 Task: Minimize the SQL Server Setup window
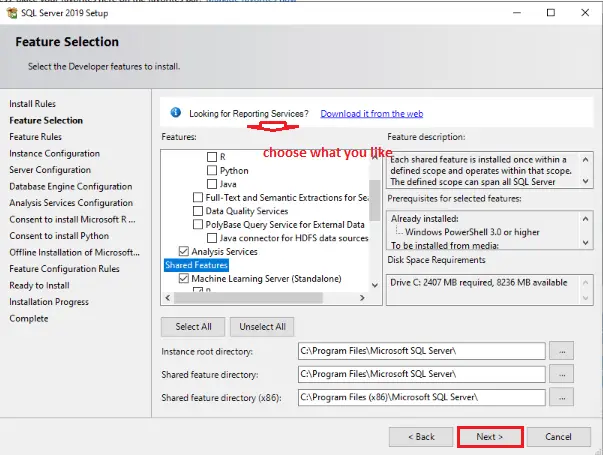pyautogui.click(x=517, y=13)
